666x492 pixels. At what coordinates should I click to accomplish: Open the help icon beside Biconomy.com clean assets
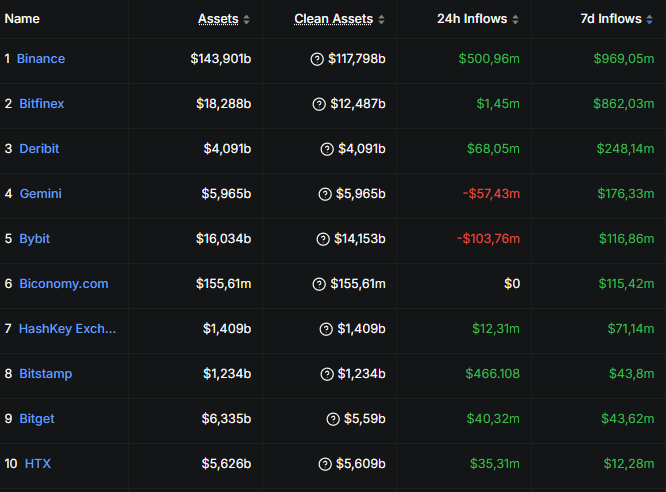[x=319, y=284]
